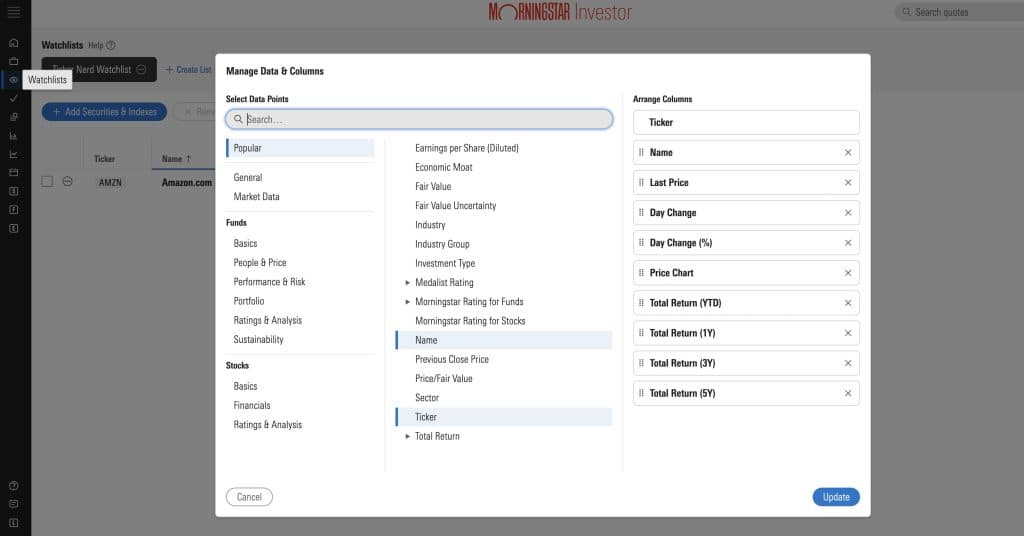Open the Home icon in sidebar
Viewport: 1024px width, 536px height.
click(x=14, y=43)
